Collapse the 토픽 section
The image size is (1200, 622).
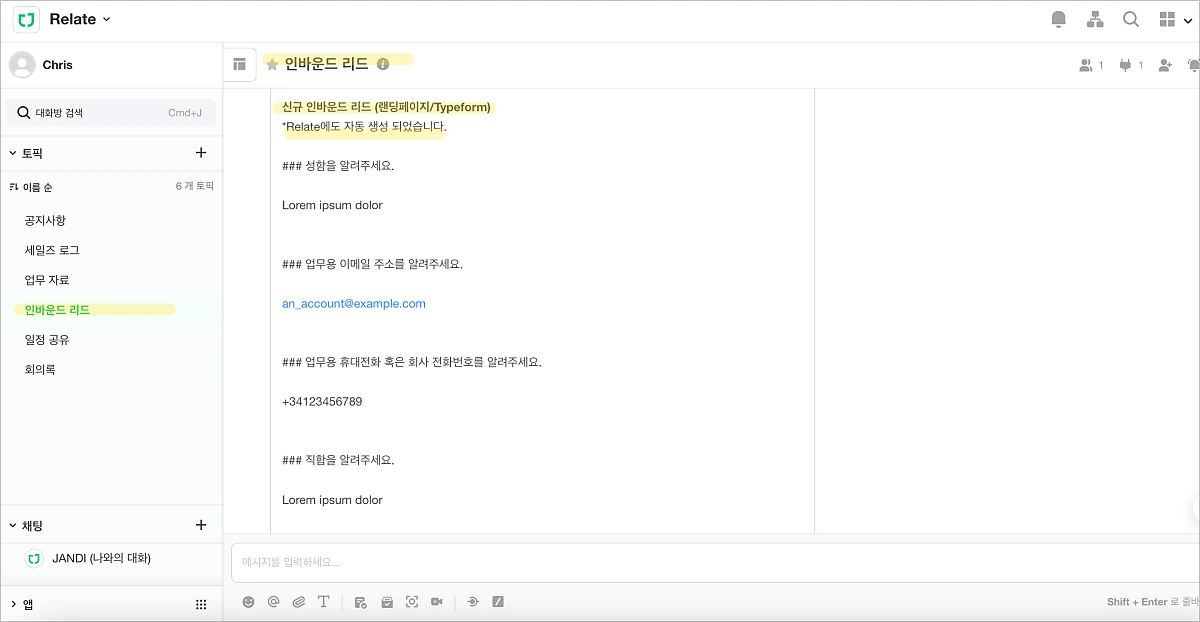coord(14,152)
